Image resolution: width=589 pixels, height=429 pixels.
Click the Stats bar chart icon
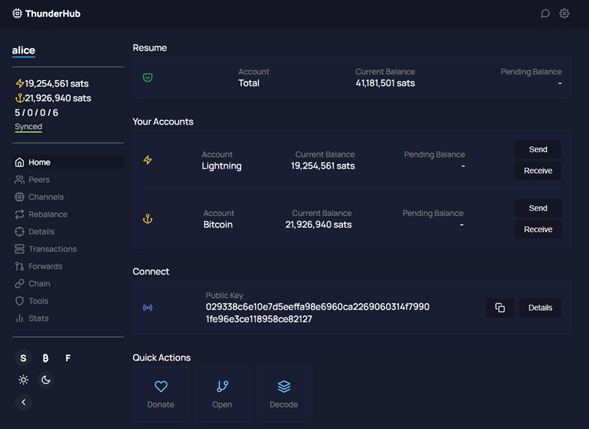[x=20, y=318]
